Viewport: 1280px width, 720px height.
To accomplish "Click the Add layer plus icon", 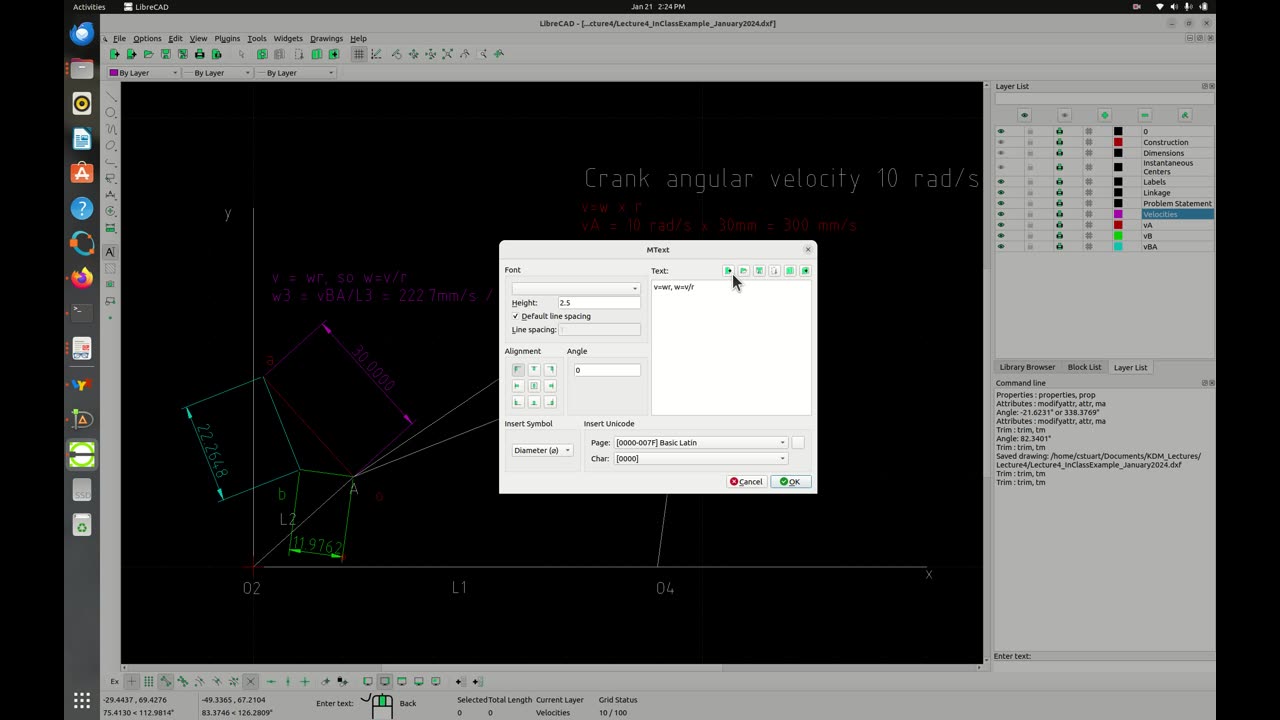I will pos(1105,115).
